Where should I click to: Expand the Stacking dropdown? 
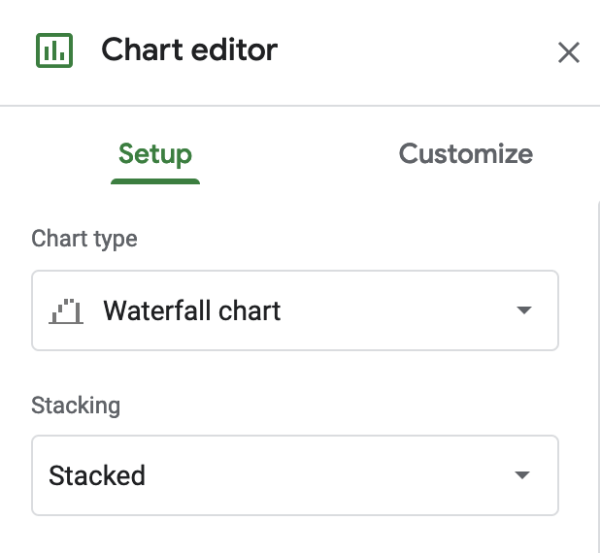pyautogui.click(x=294, y=475)
